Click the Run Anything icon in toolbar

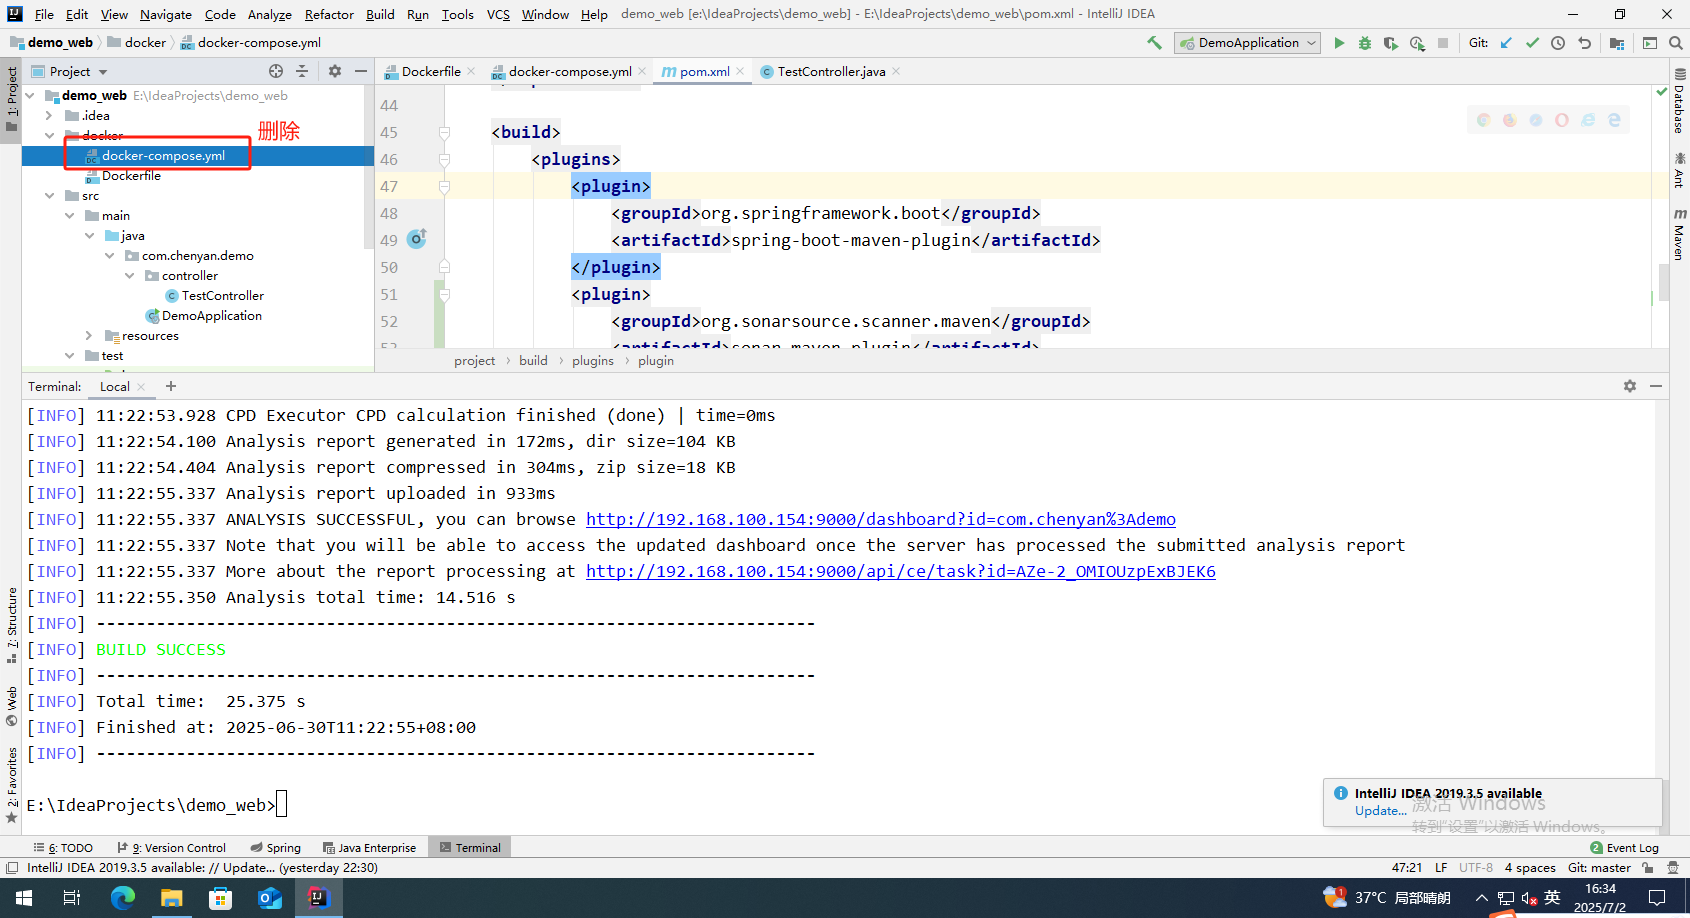(1650, 43)
